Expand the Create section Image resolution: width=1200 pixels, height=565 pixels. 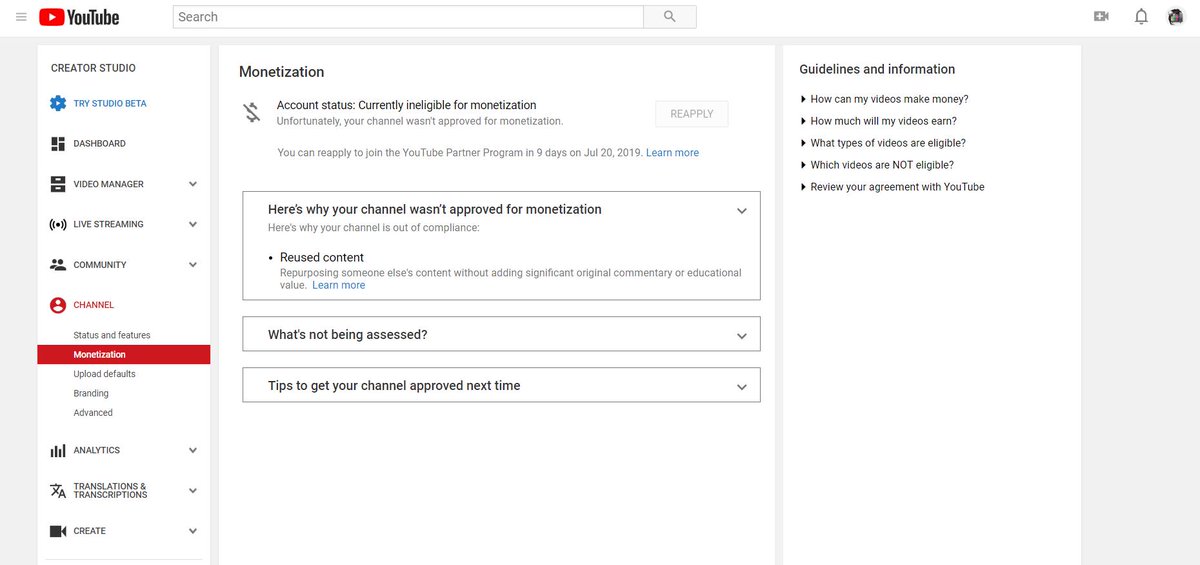[x=193, y=531]
